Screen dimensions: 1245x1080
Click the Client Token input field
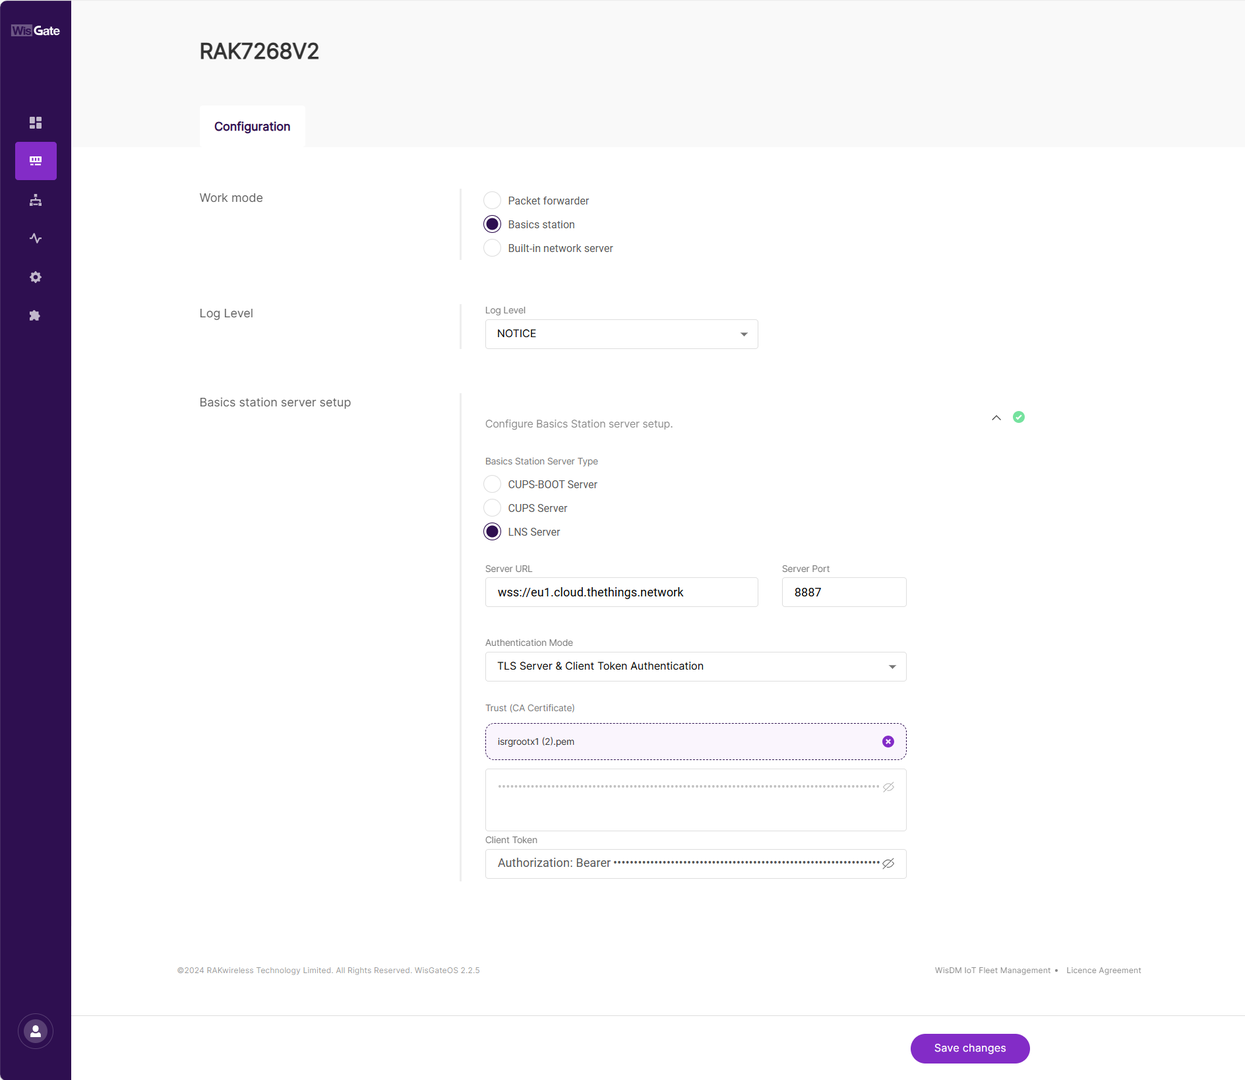695,864
